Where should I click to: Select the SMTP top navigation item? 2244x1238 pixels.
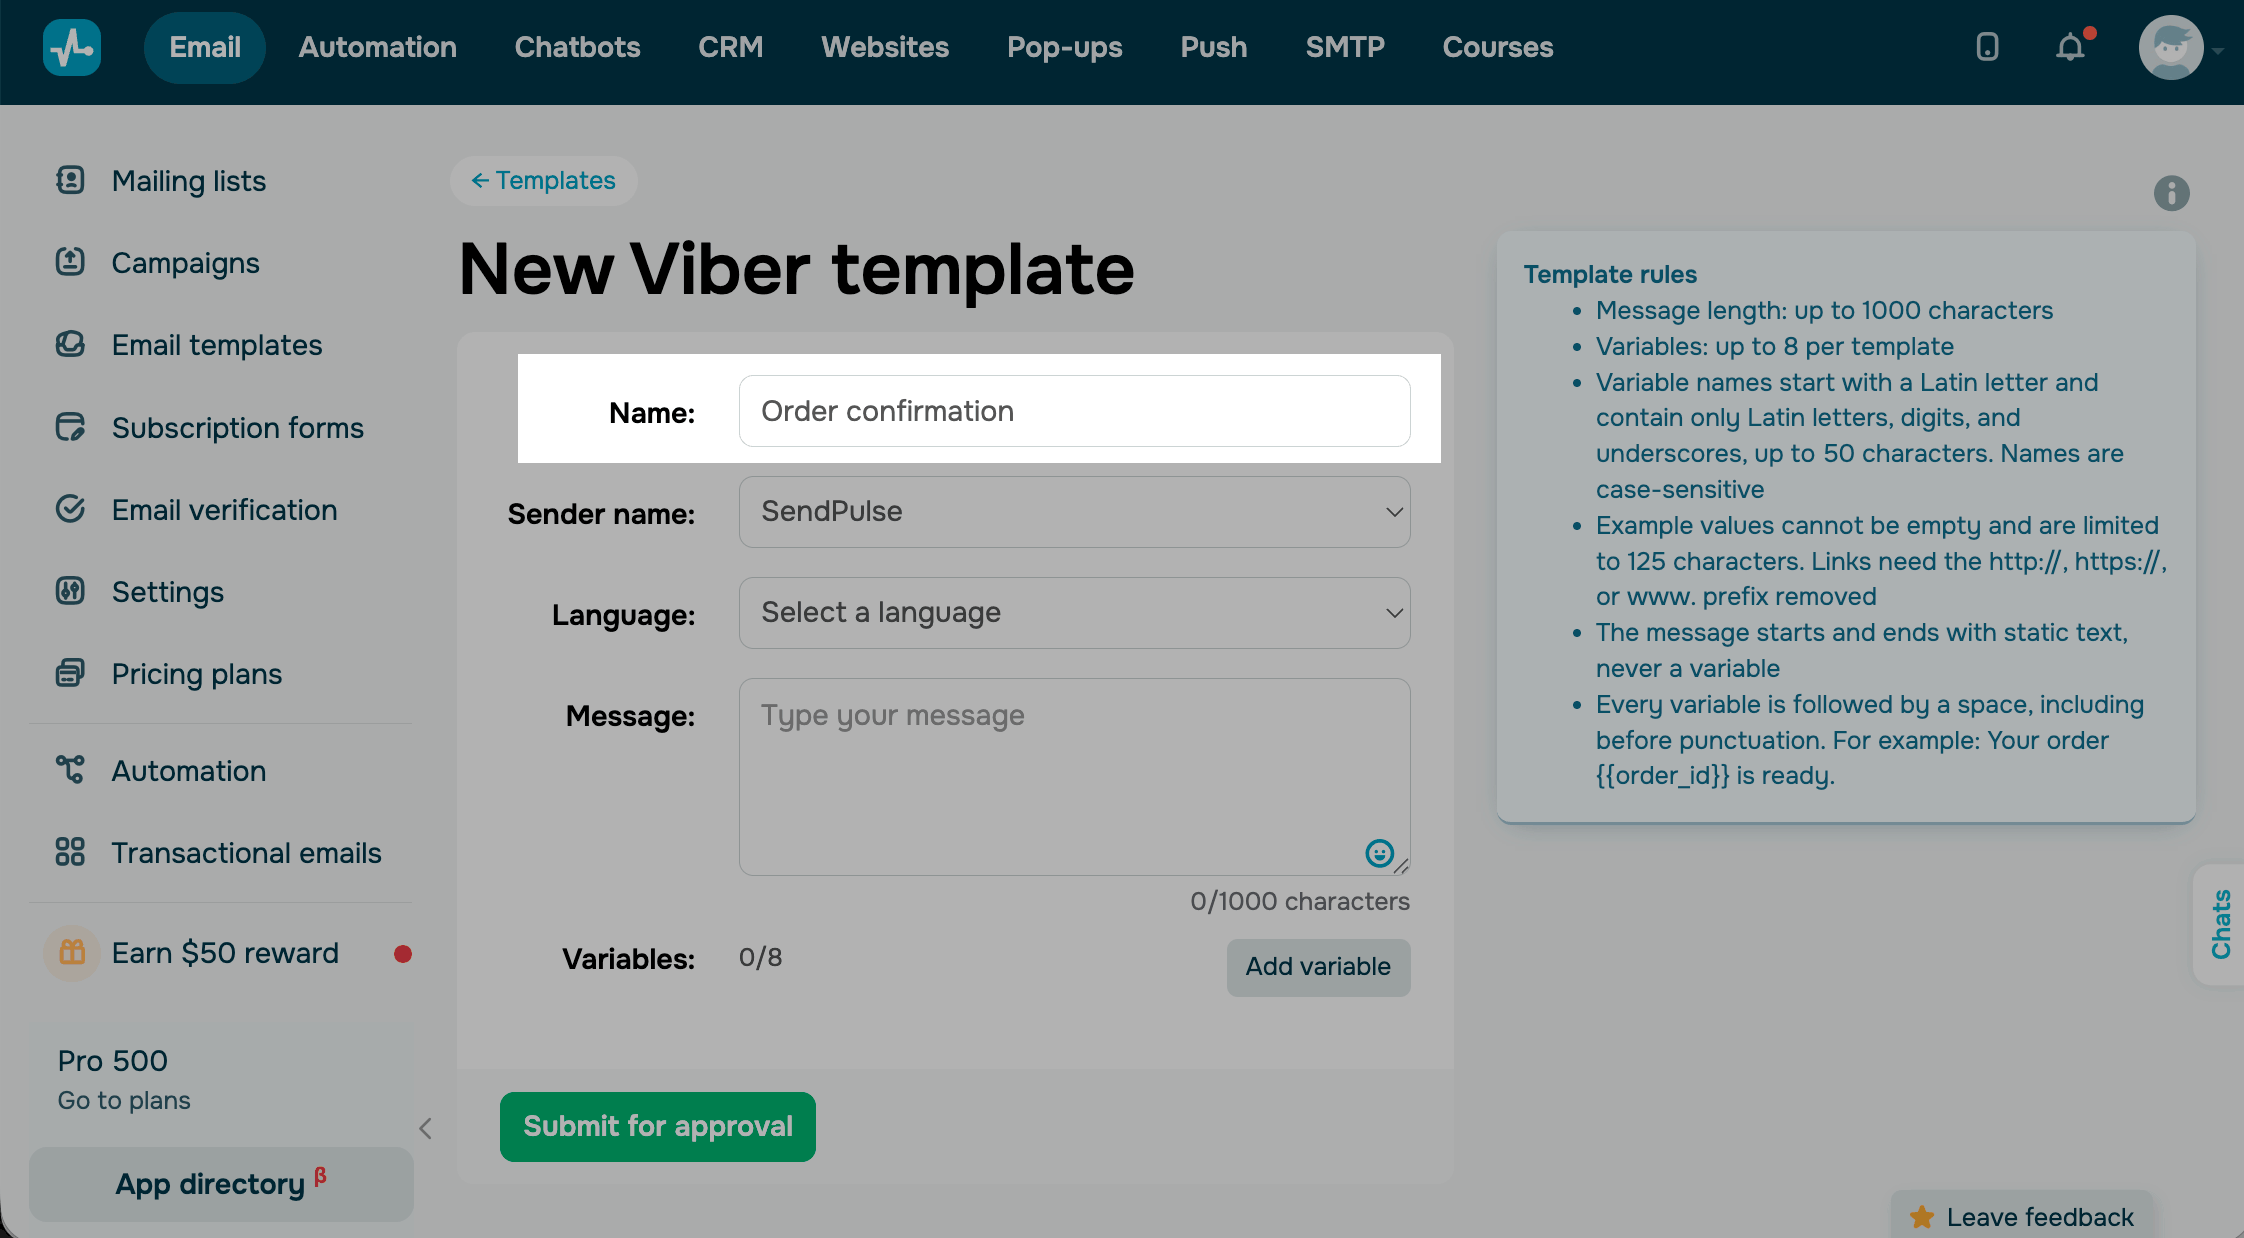coord(1345,47)
